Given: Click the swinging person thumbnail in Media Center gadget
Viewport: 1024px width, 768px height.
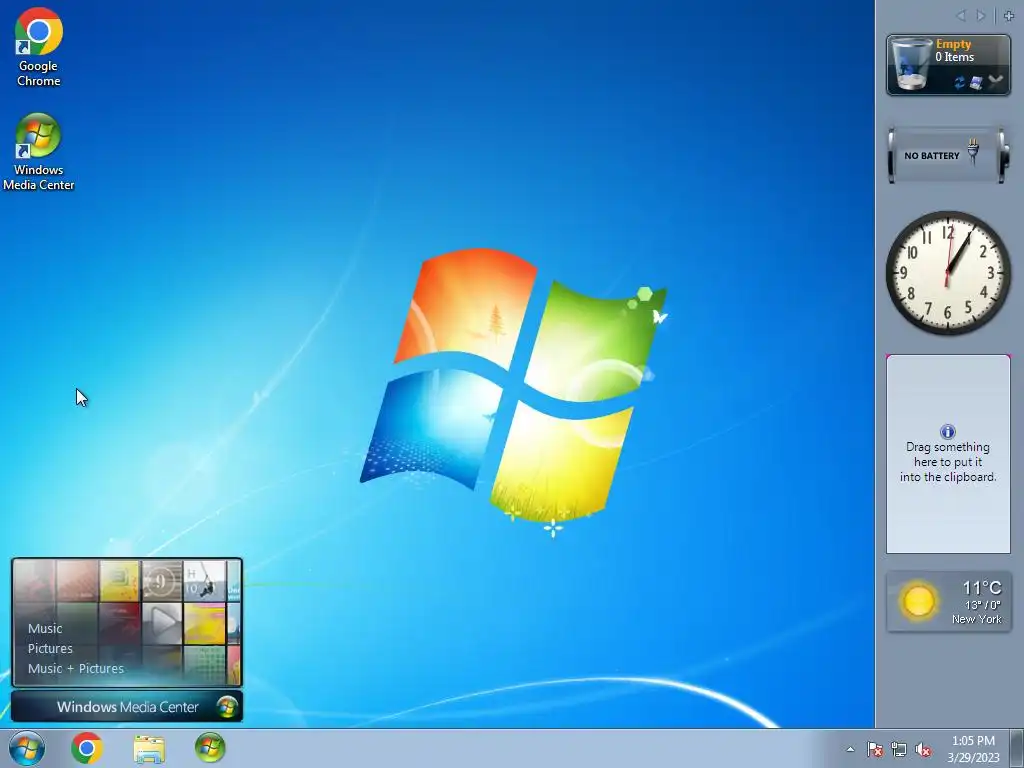Looking at the screenshot, I should 204,580.
